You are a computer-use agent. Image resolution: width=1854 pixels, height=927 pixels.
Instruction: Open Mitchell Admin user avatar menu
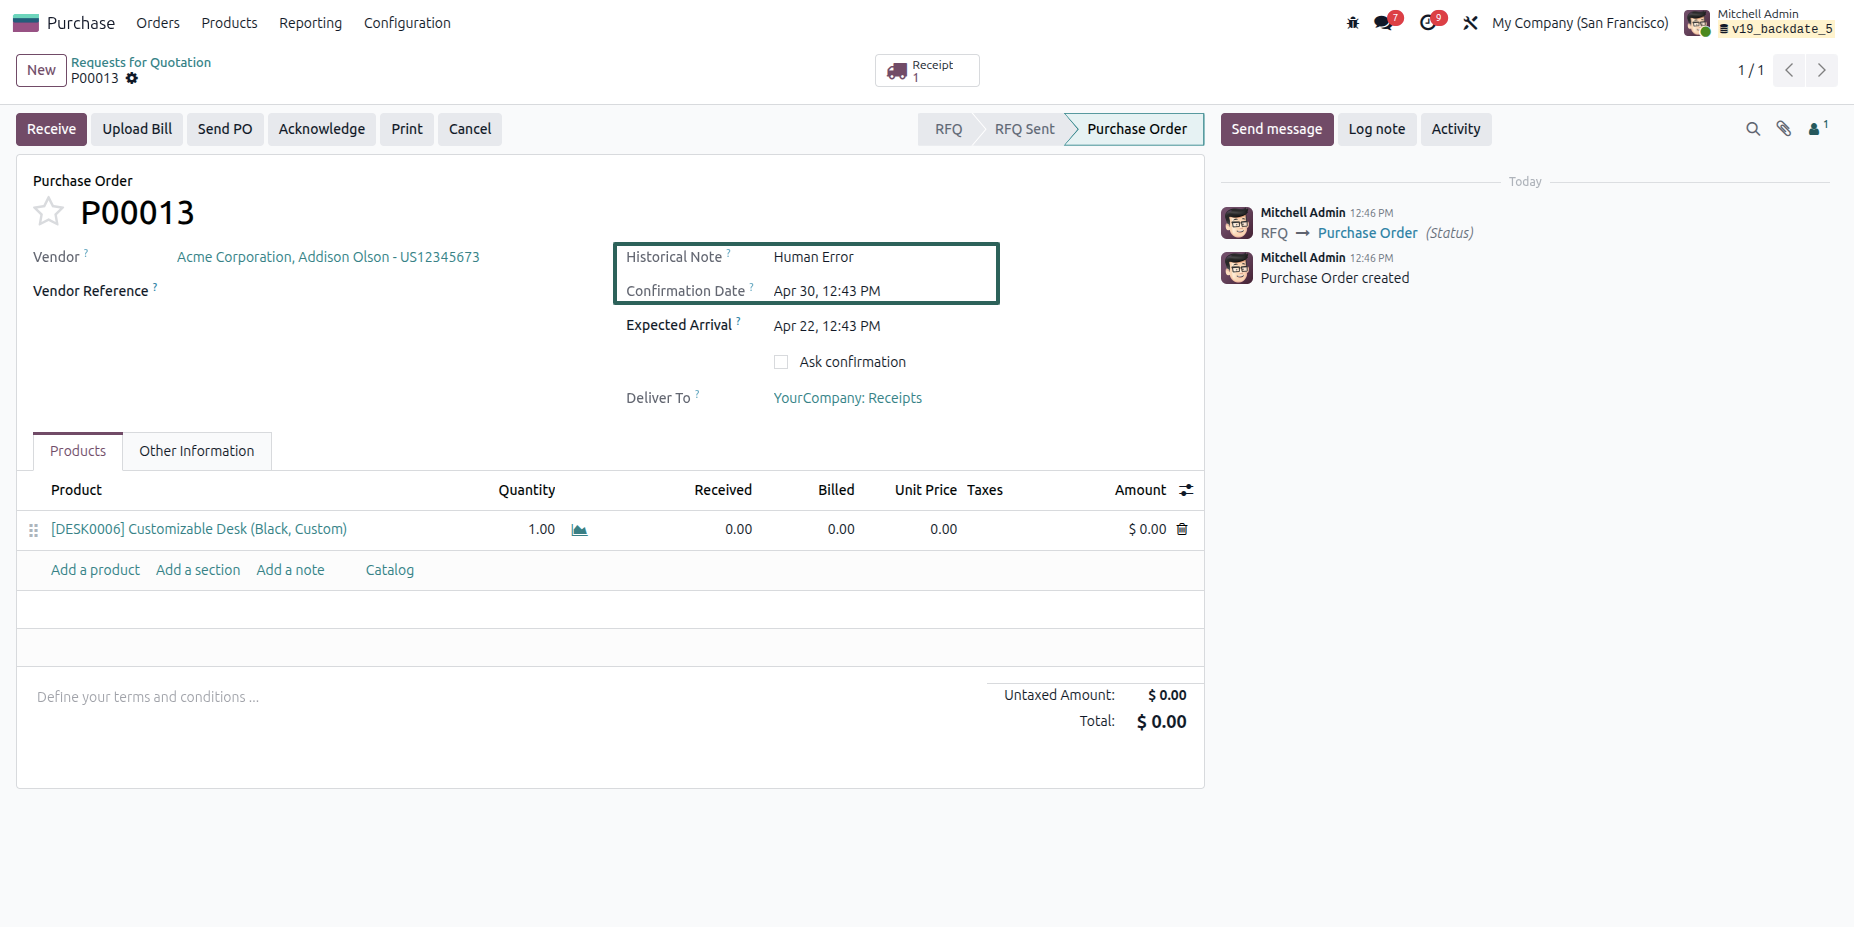coord(1697,23)
